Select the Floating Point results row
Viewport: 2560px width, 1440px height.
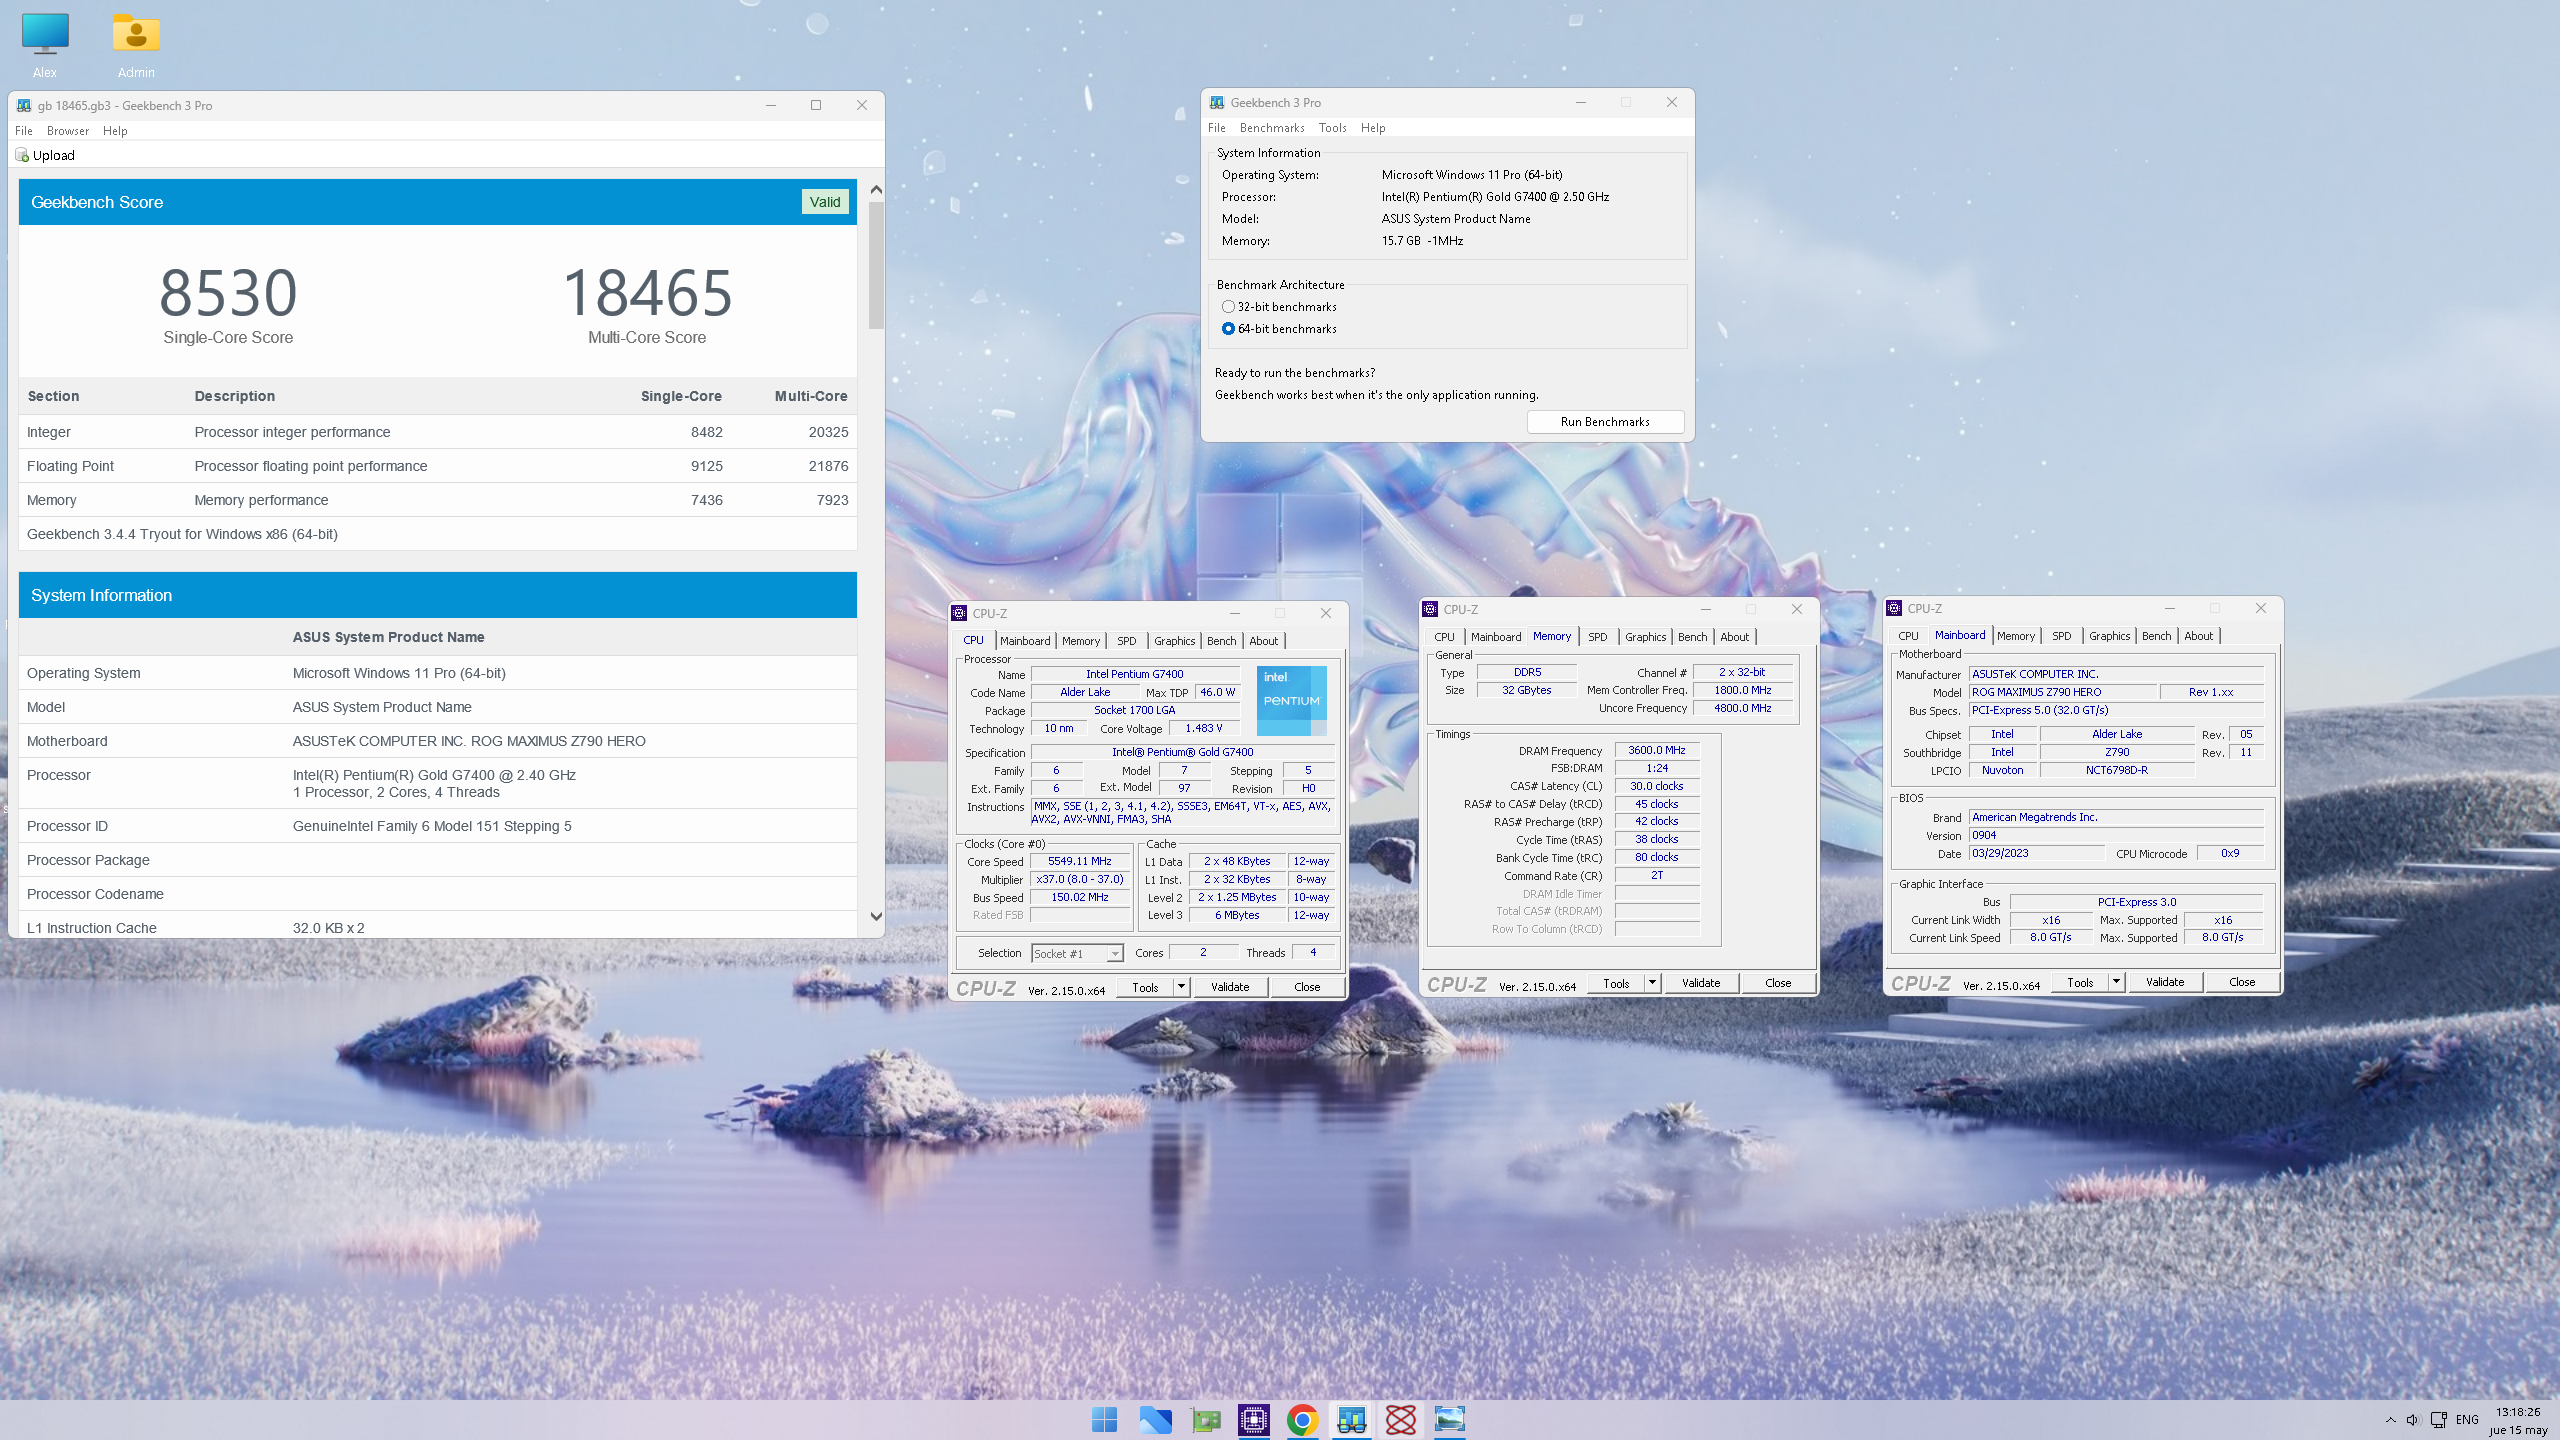click(x=438, y=466)
